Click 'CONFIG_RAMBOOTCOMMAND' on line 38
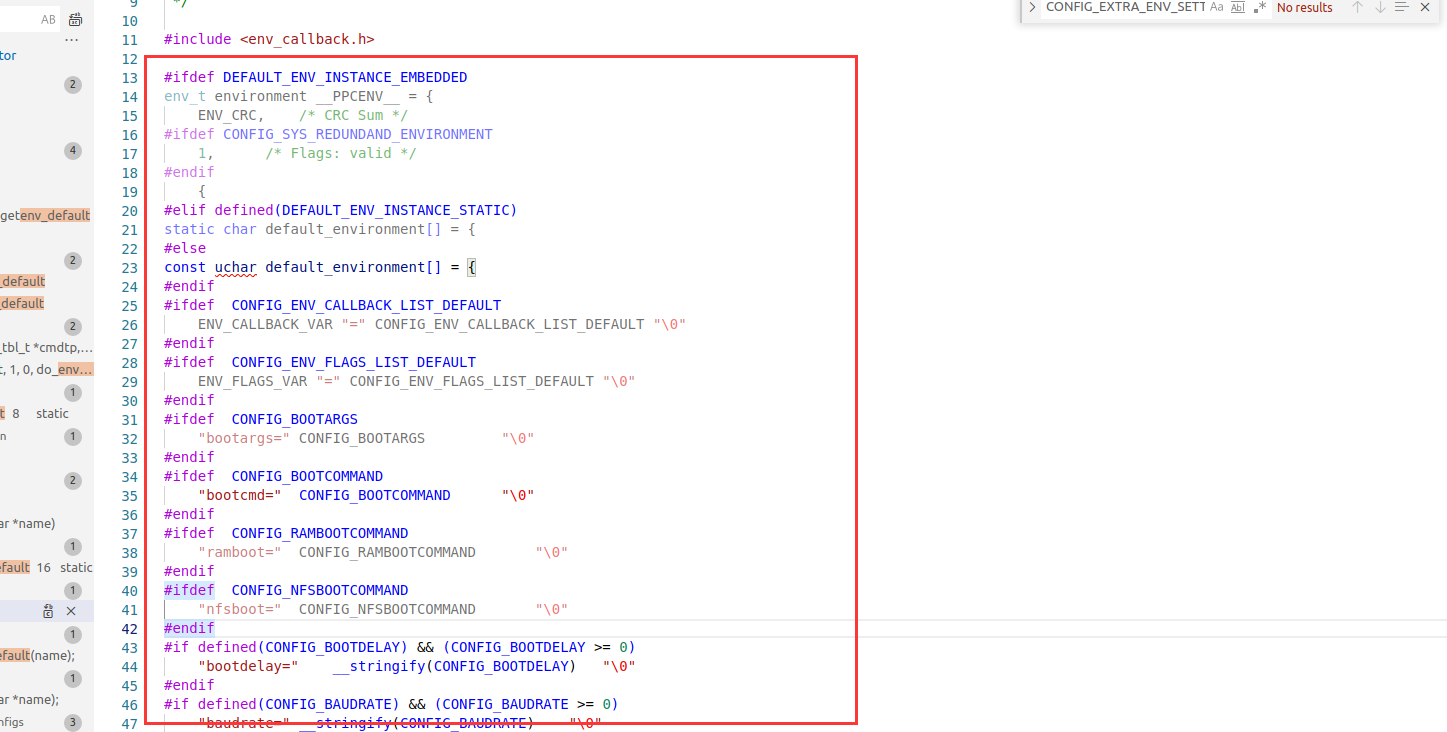Image resolution: width=1447 pixels, height=732 pixels. click(387, 553)
